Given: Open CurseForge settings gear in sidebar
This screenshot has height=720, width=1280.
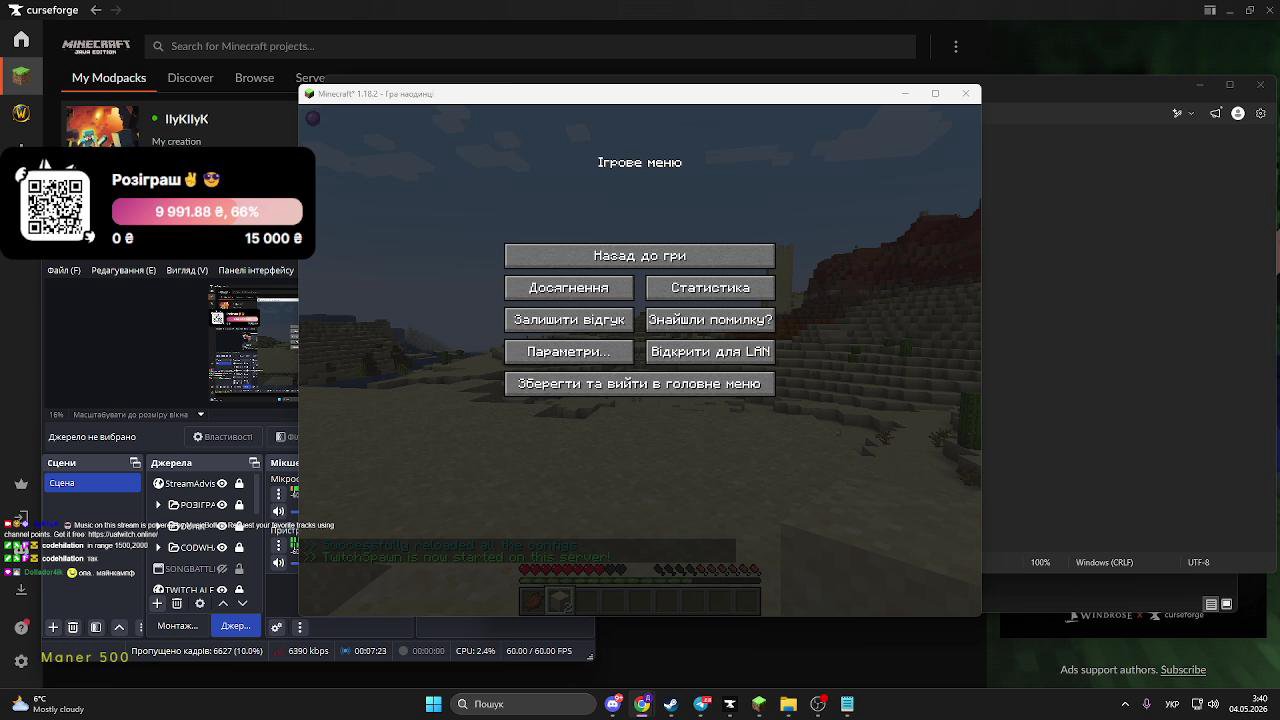Looking at the screenshot, I should [x=21, y=661].
